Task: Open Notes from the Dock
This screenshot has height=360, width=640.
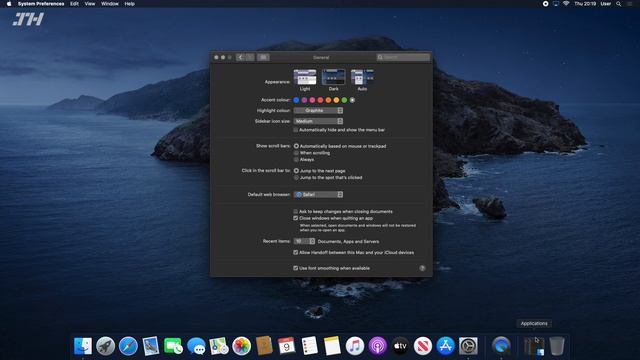Action: coord(332,346)
